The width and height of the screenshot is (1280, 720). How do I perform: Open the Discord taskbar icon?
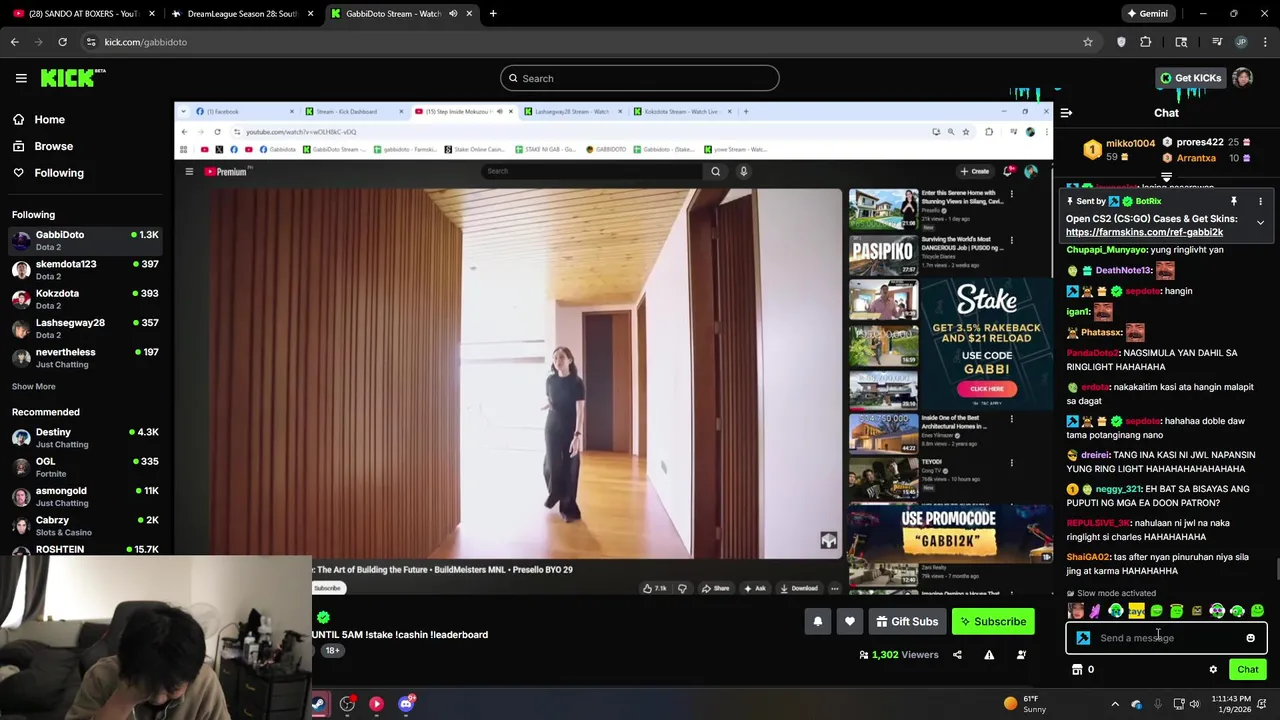pos(406,704)
